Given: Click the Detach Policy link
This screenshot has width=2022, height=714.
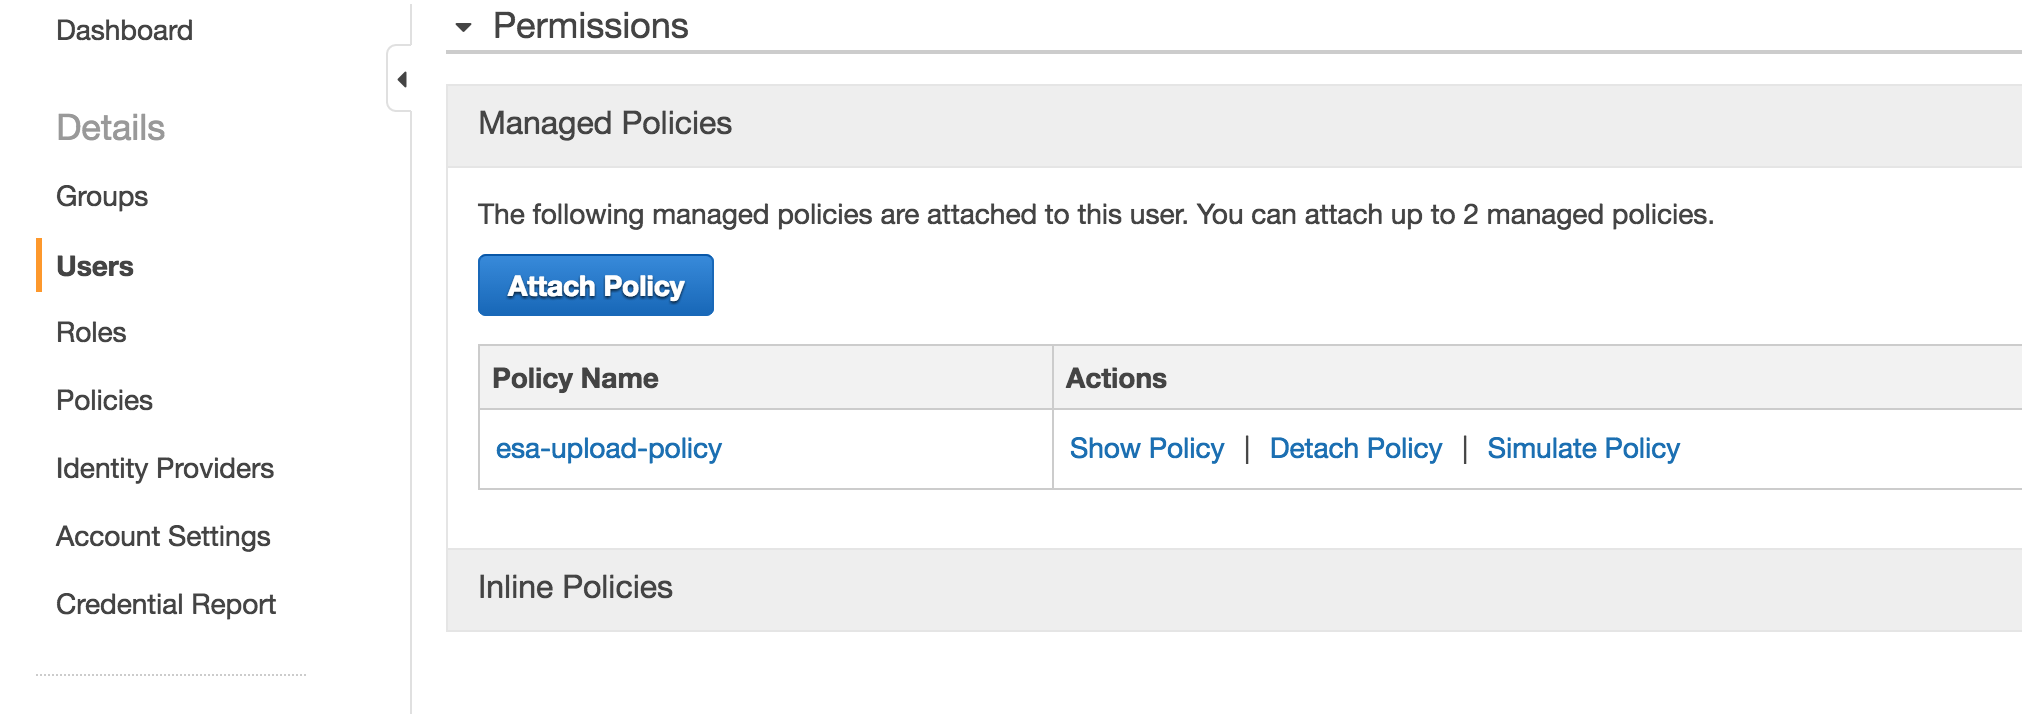Looking at the screenshot, I should [1356, 448].
